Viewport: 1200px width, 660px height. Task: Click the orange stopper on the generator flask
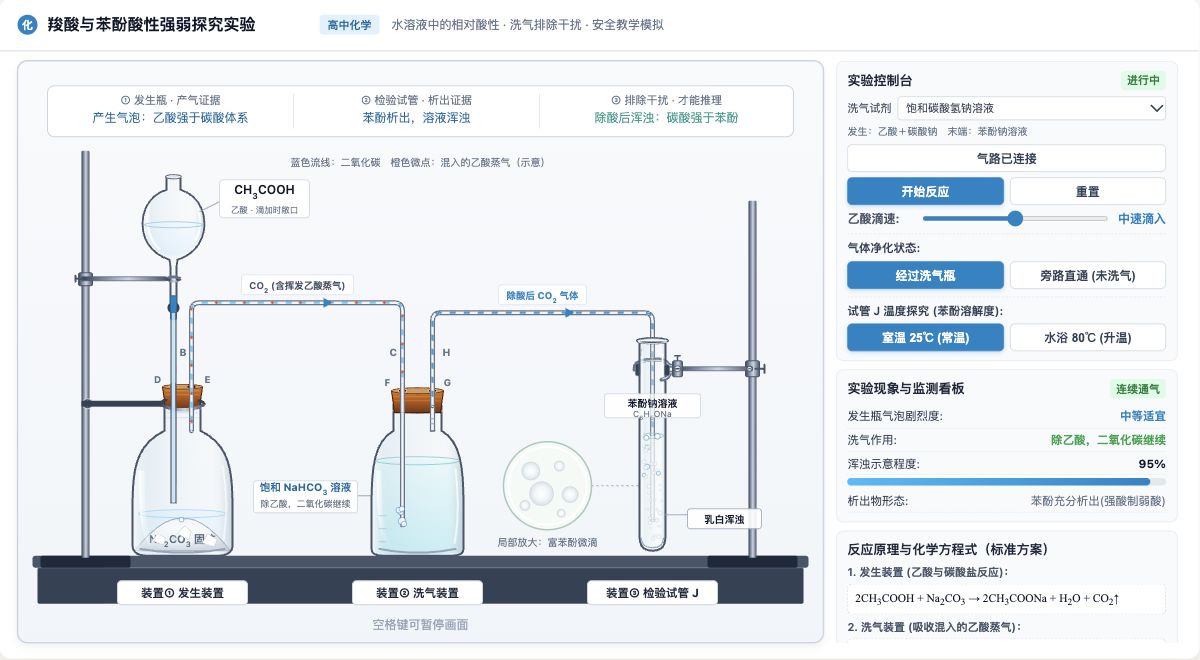(182, 396)
